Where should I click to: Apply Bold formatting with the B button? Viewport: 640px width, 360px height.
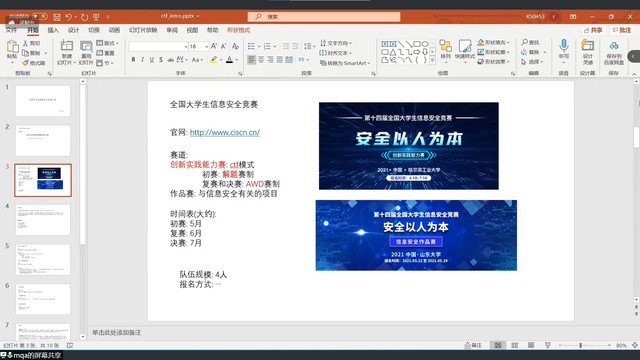coord(133,60)
